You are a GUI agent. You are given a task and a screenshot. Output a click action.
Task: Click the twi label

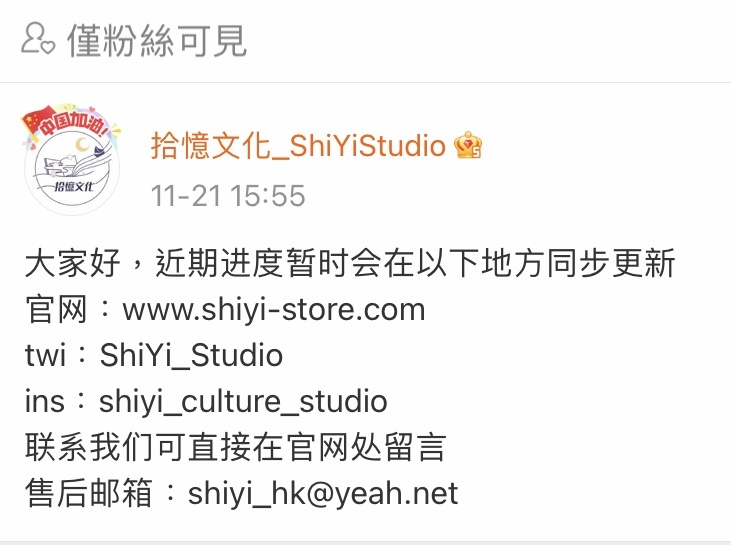point(45,355)
